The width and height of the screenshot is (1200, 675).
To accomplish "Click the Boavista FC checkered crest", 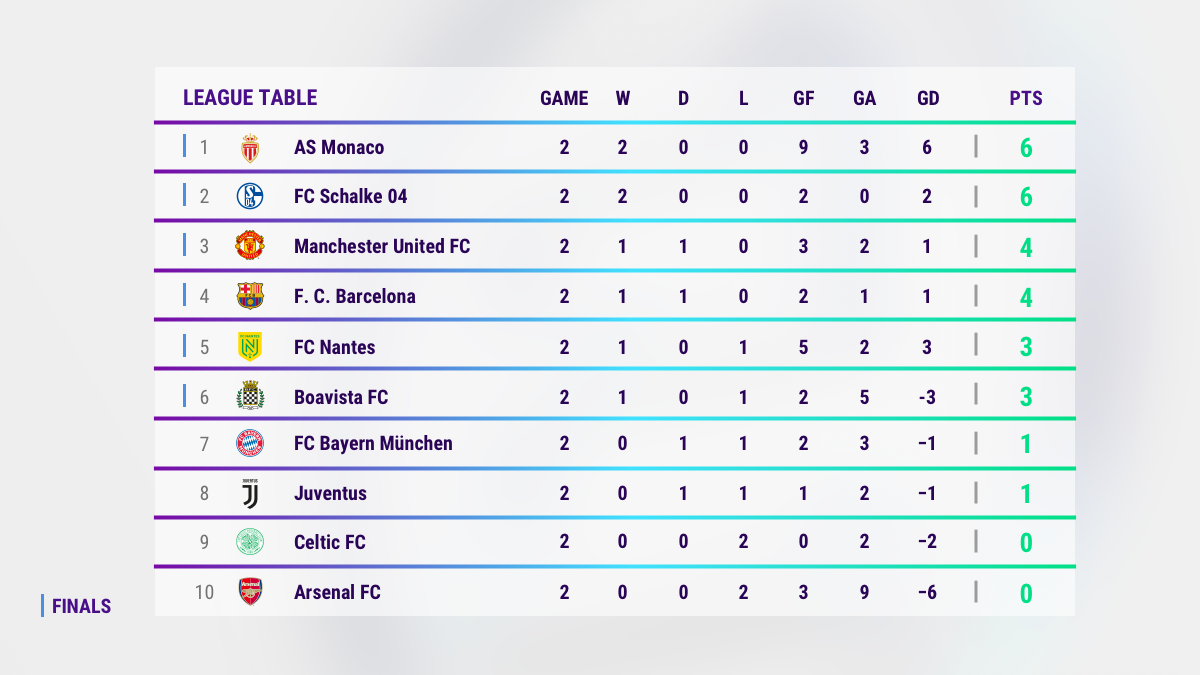I will (250, 396).
